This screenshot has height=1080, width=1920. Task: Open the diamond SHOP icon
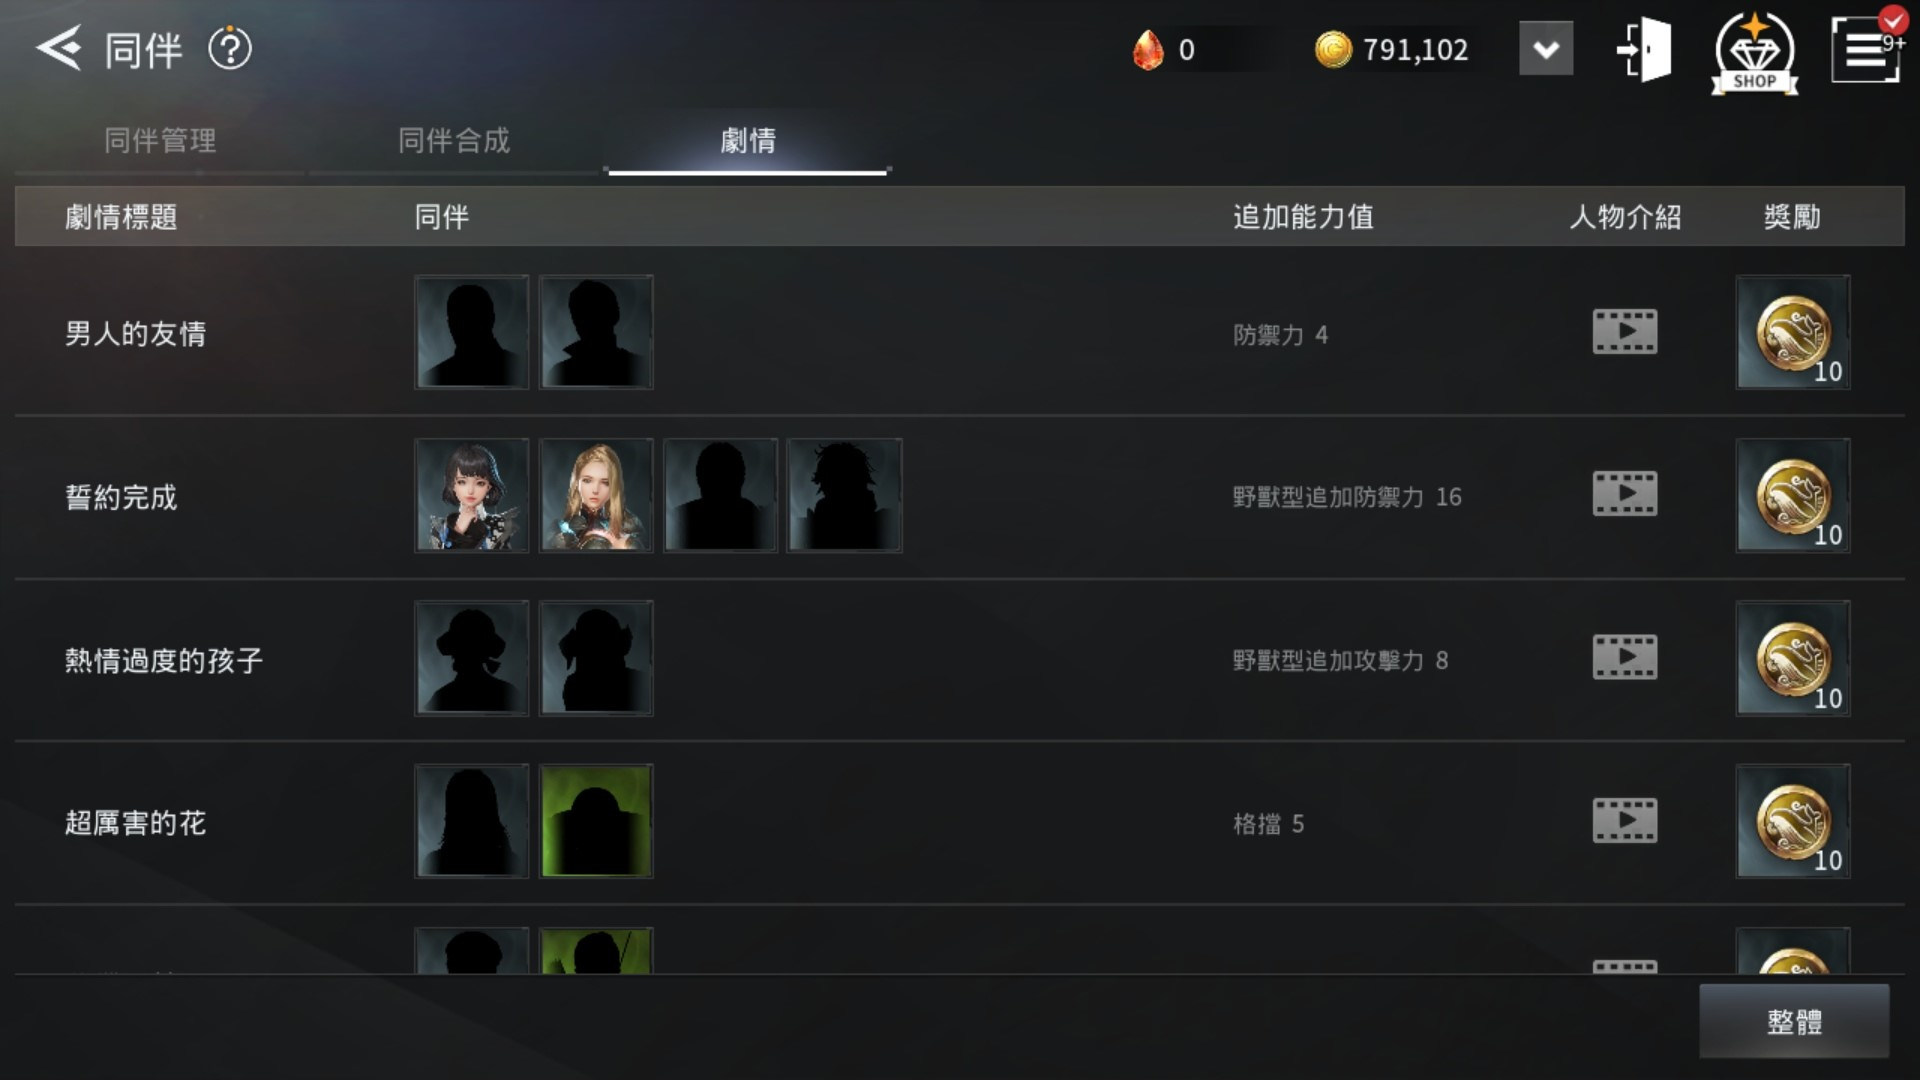(x=1754, y=52)
